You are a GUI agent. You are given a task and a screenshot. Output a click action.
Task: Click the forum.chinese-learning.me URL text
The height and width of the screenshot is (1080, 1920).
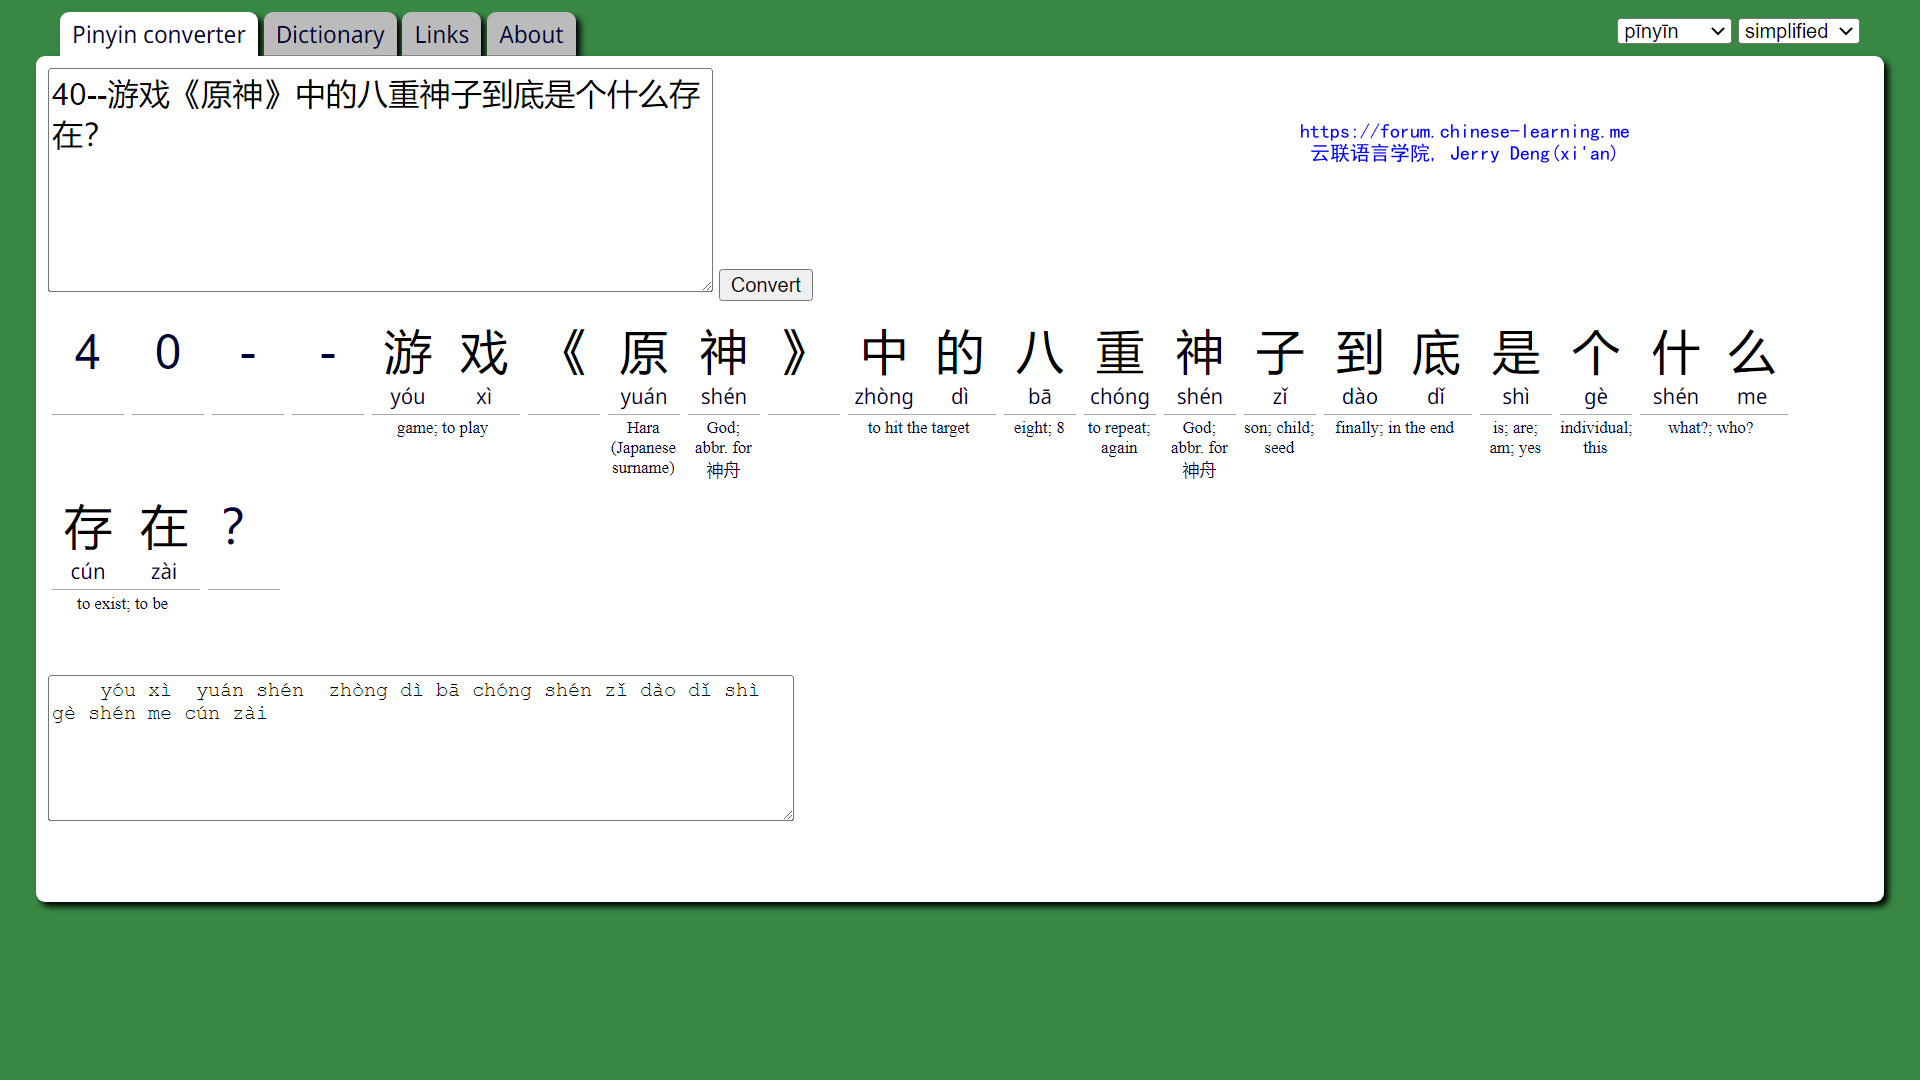(1464, 131)
